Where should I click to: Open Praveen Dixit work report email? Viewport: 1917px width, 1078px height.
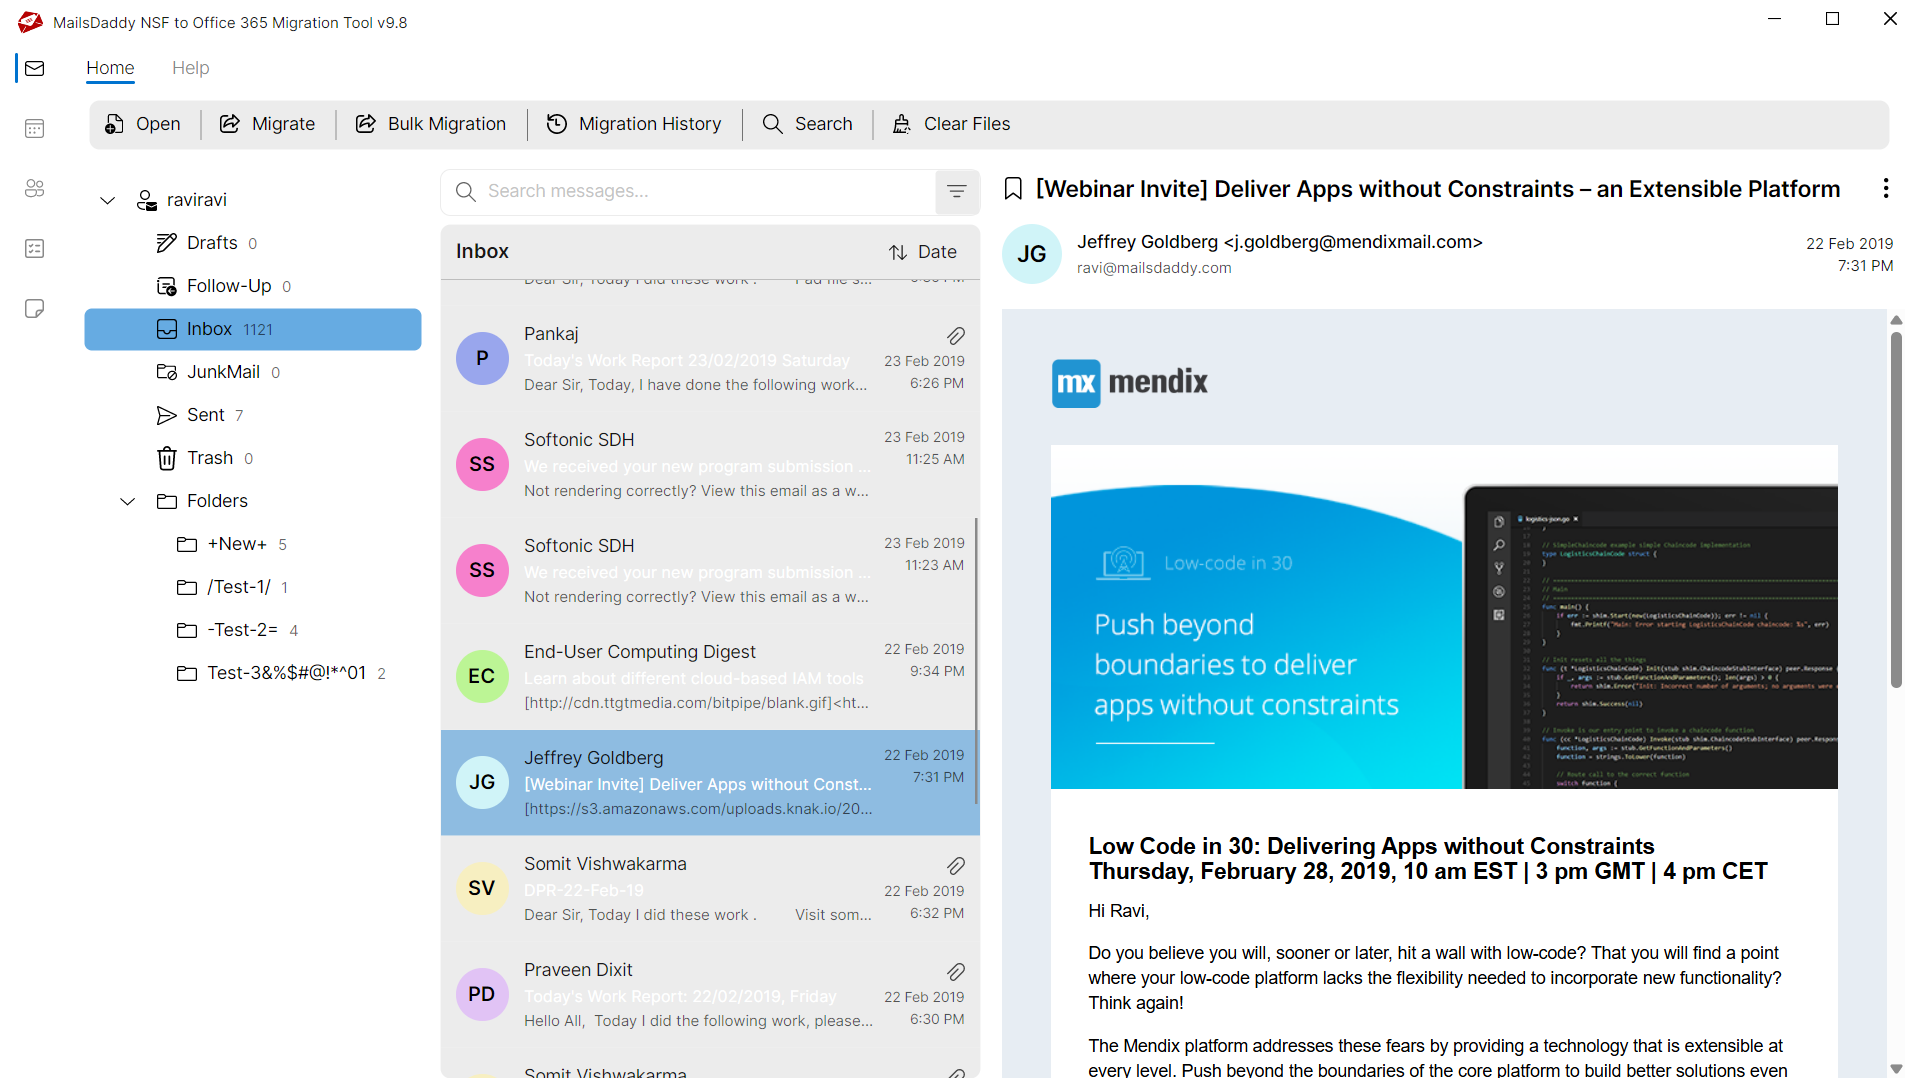[x=710, y=995]
